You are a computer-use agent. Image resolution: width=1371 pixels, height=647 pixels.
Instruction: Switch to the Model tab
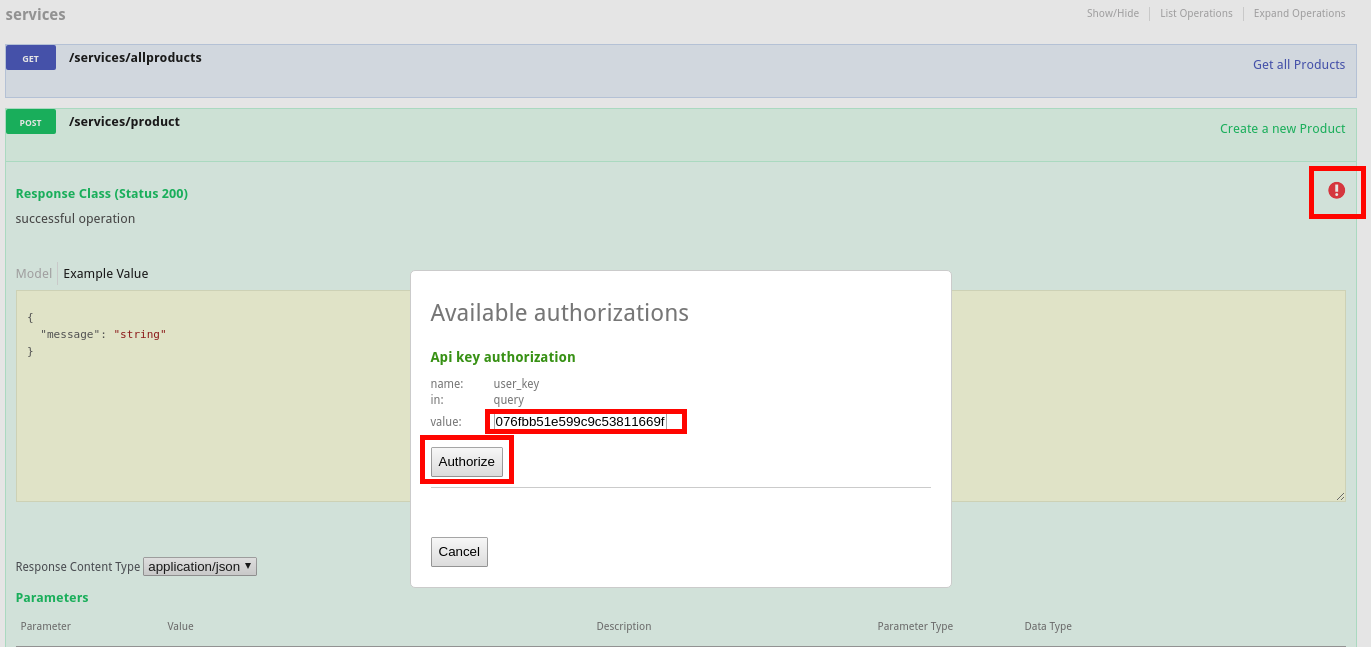coord(34,274)
